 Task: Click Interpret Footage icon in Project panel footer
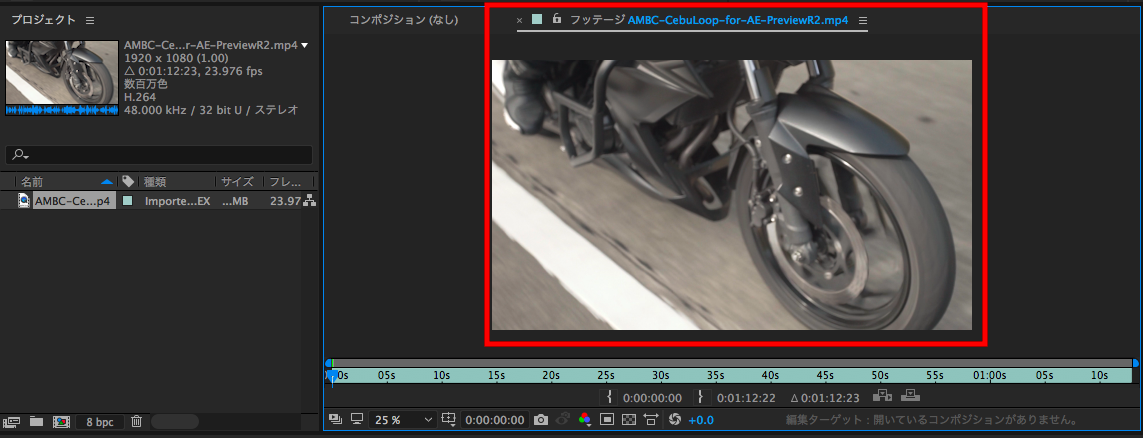click(x=10, y=421)
